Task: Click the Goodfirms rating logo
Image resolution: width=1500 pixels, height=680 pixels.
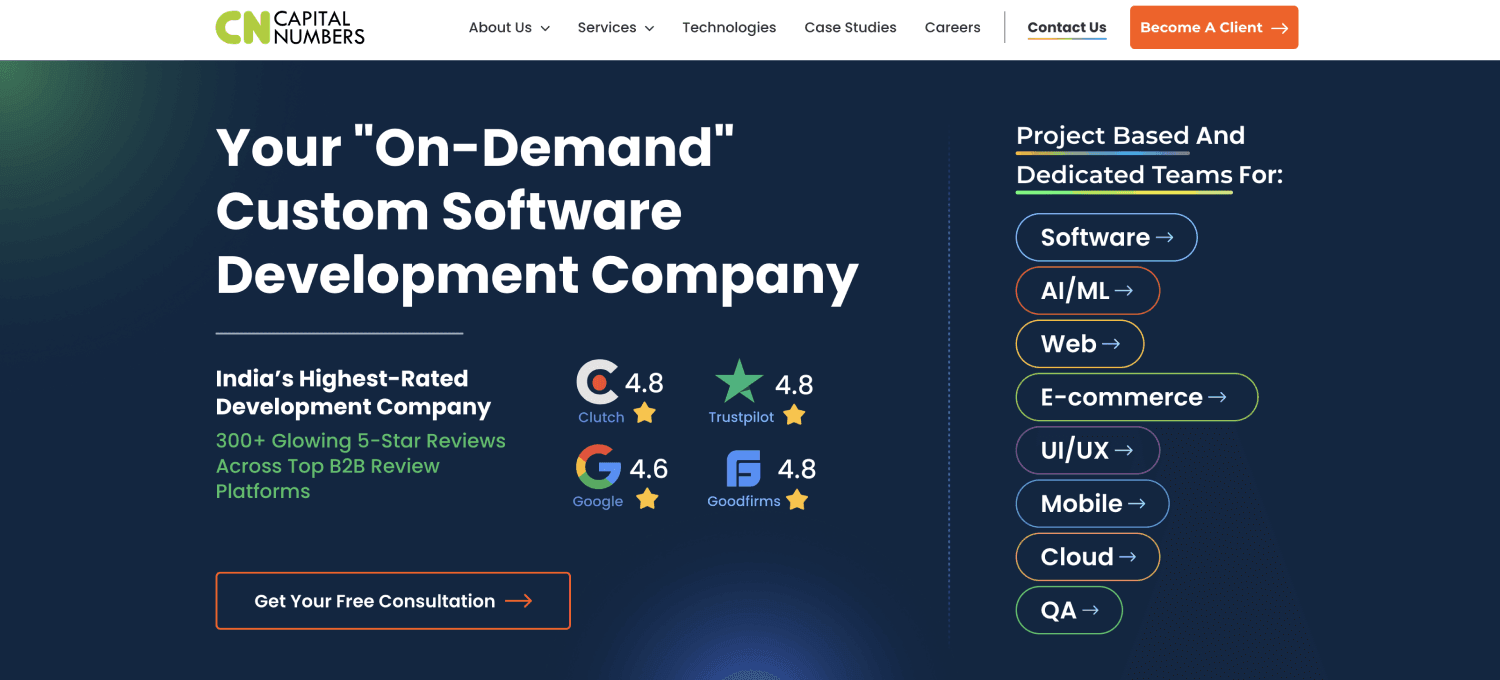Action: point(743,468)
